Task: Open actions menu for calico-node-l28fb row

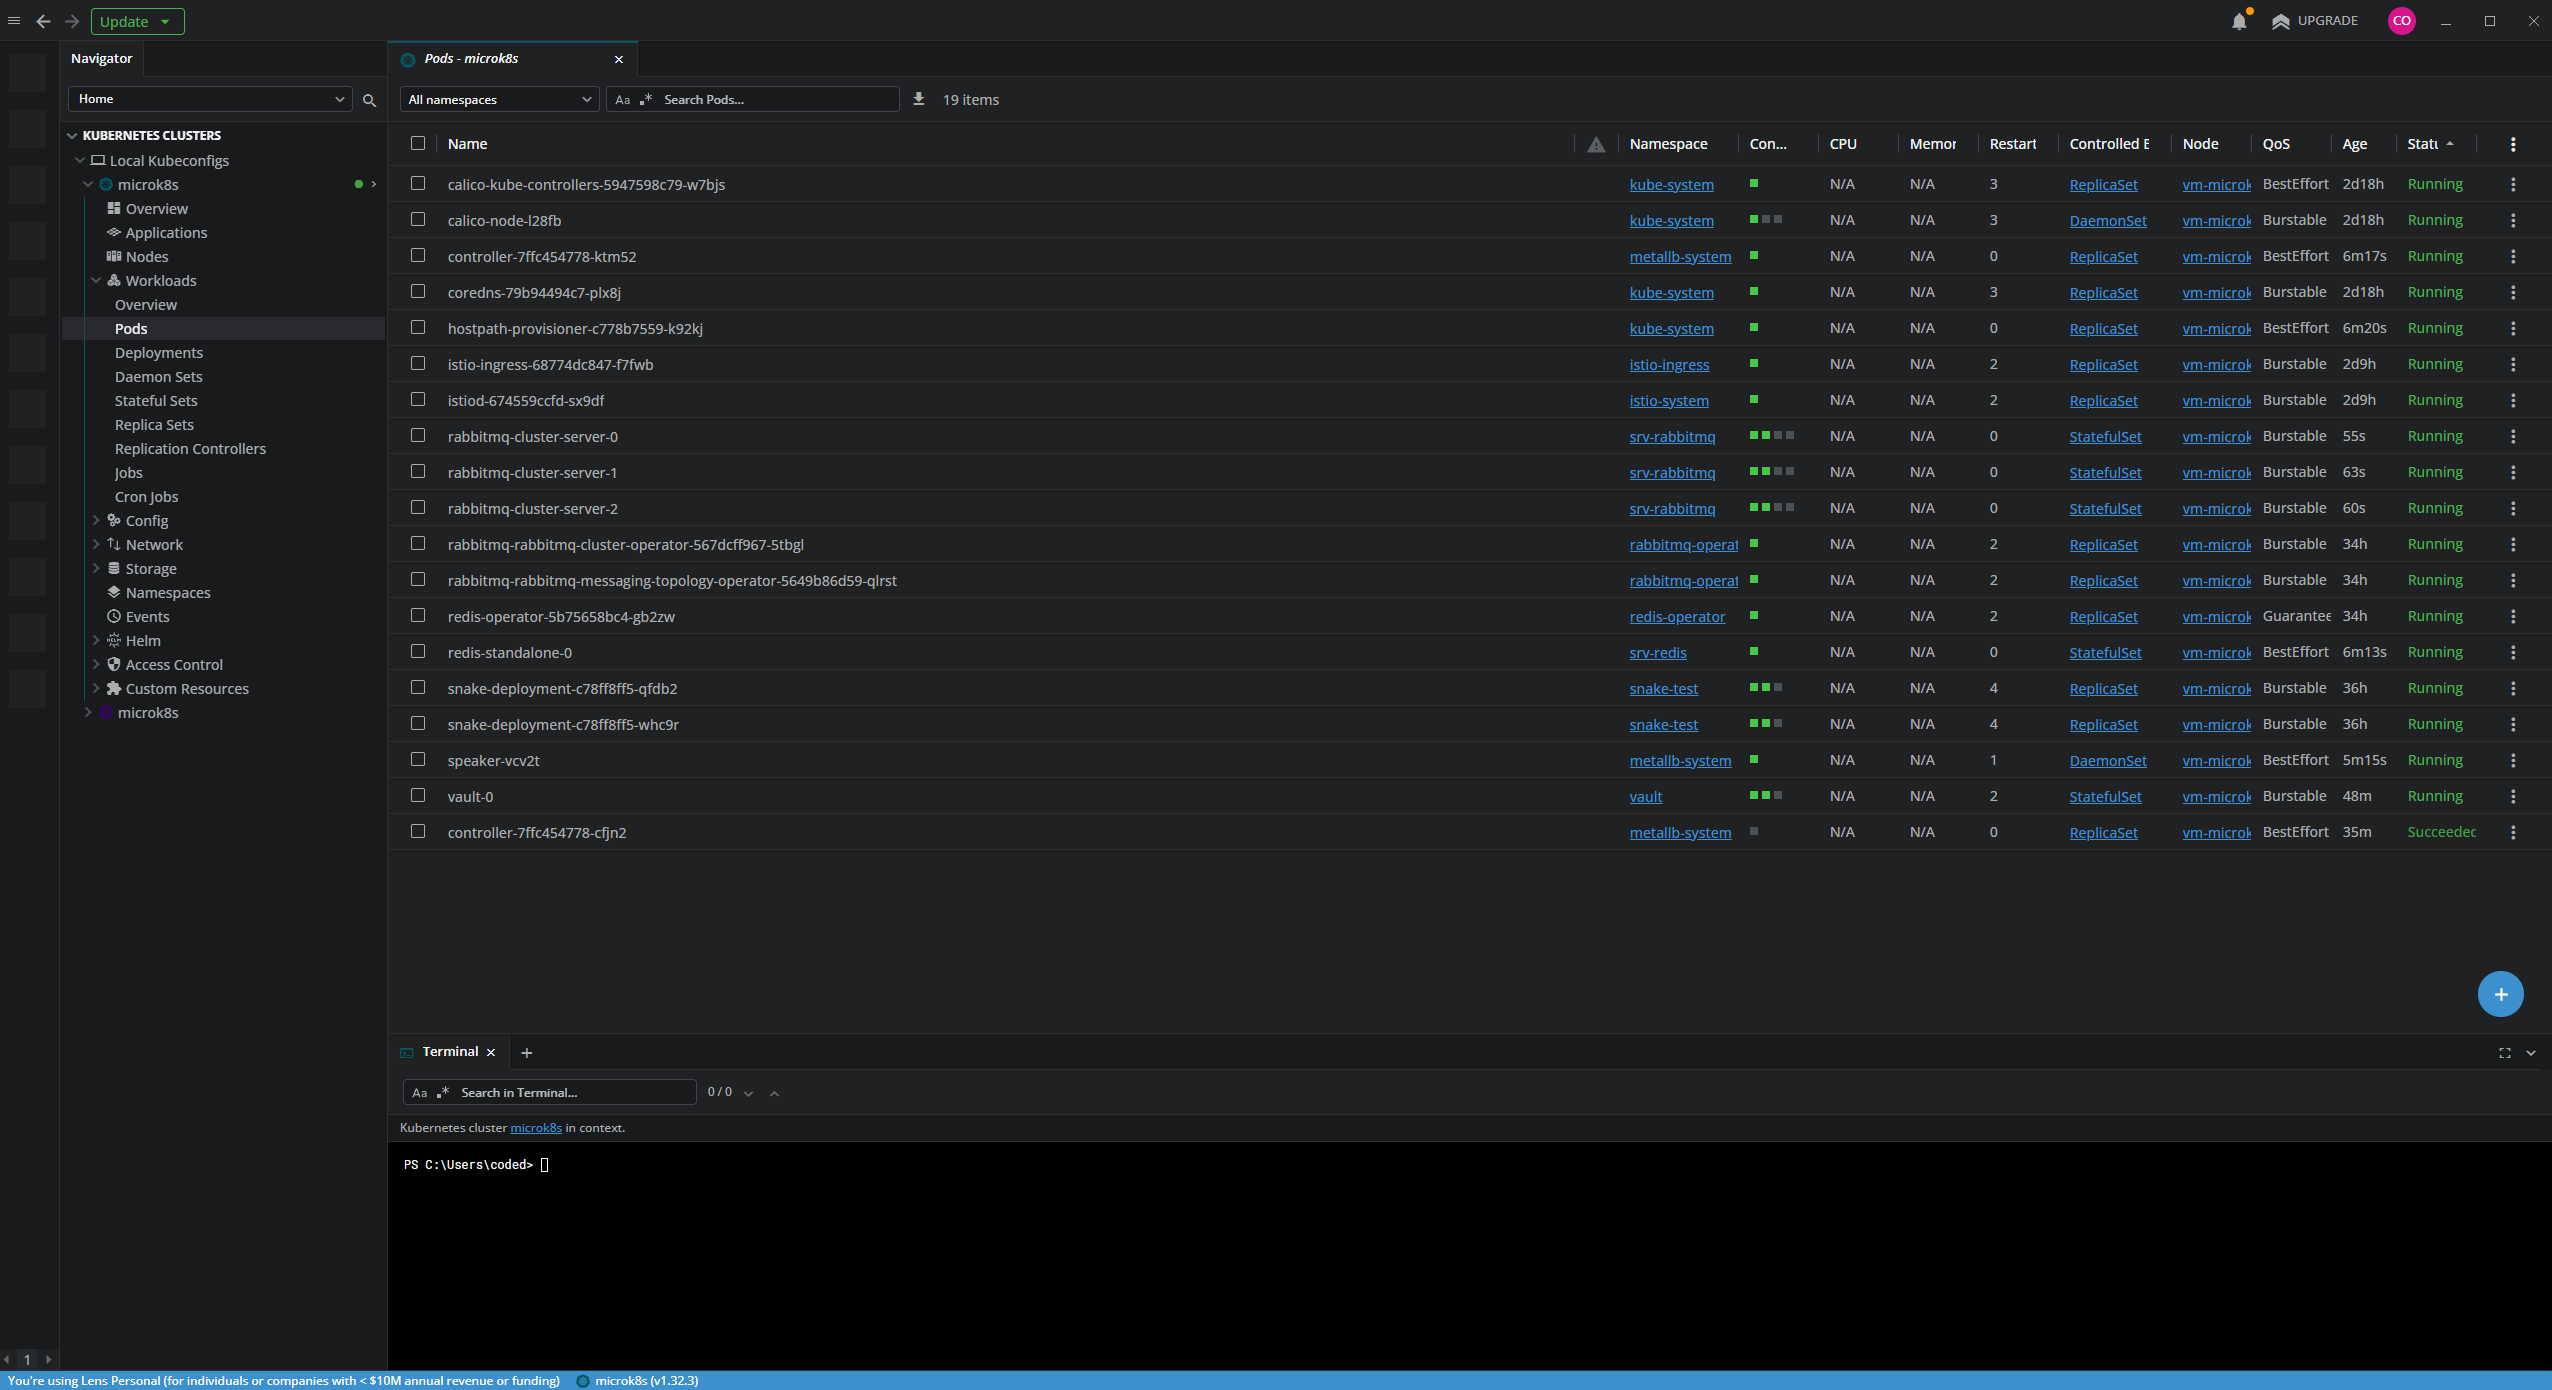Action: pyautogui.click(x=2513, y=220)
